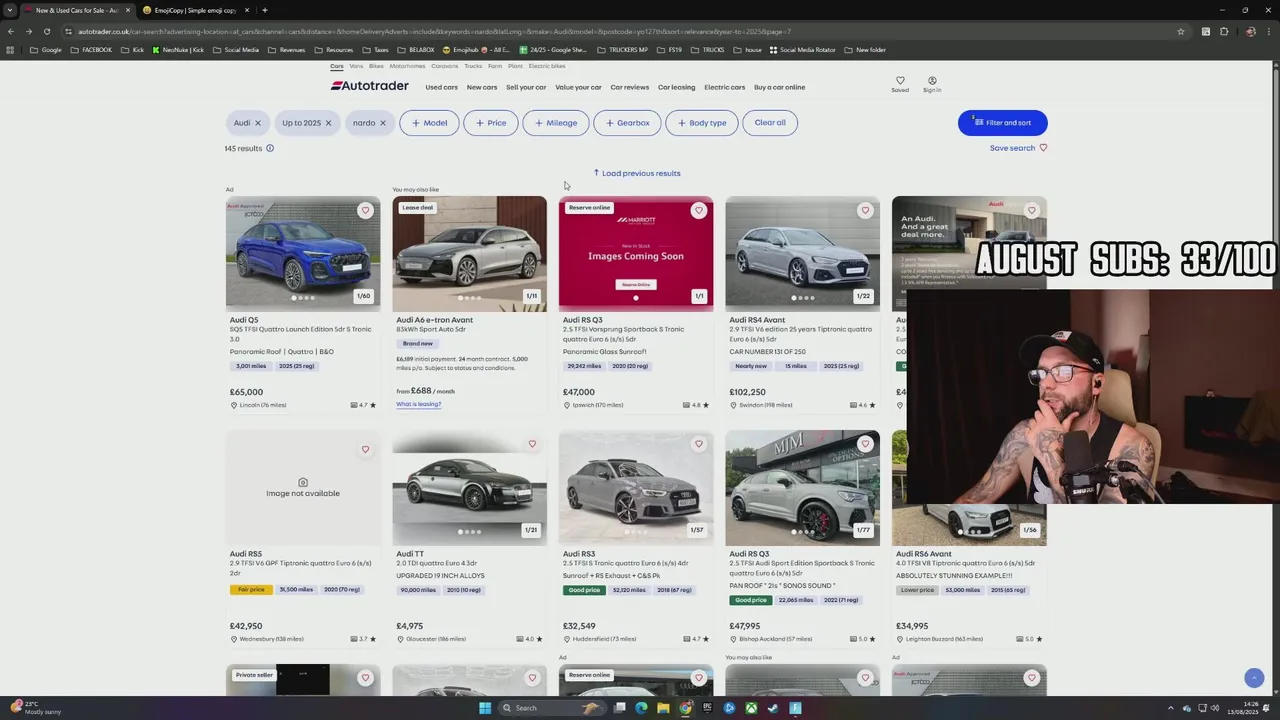Viewport: 1280px width, 720px height.
Task: Open Windows Start menu
Action: point(485,708)
